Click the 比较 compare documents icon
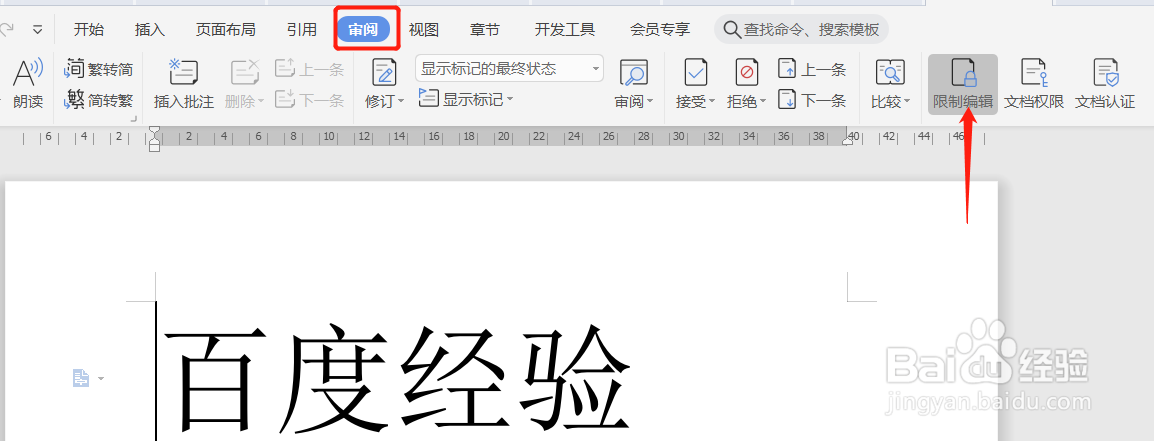The image size is (1154, 441). tap(890, 73)
